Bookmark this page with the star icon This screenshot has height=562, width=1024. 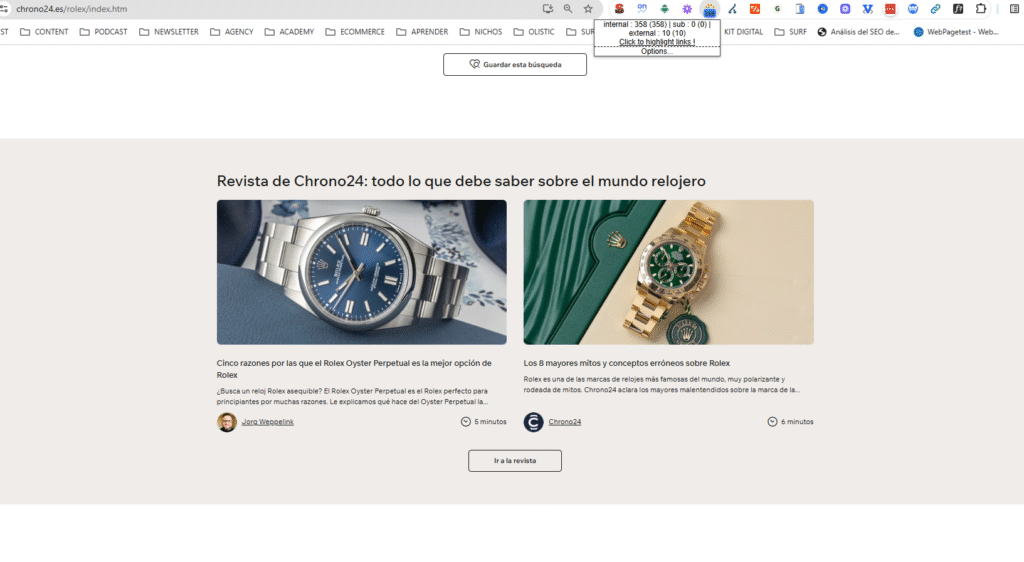pyautogui.click(x=588, y=9)
